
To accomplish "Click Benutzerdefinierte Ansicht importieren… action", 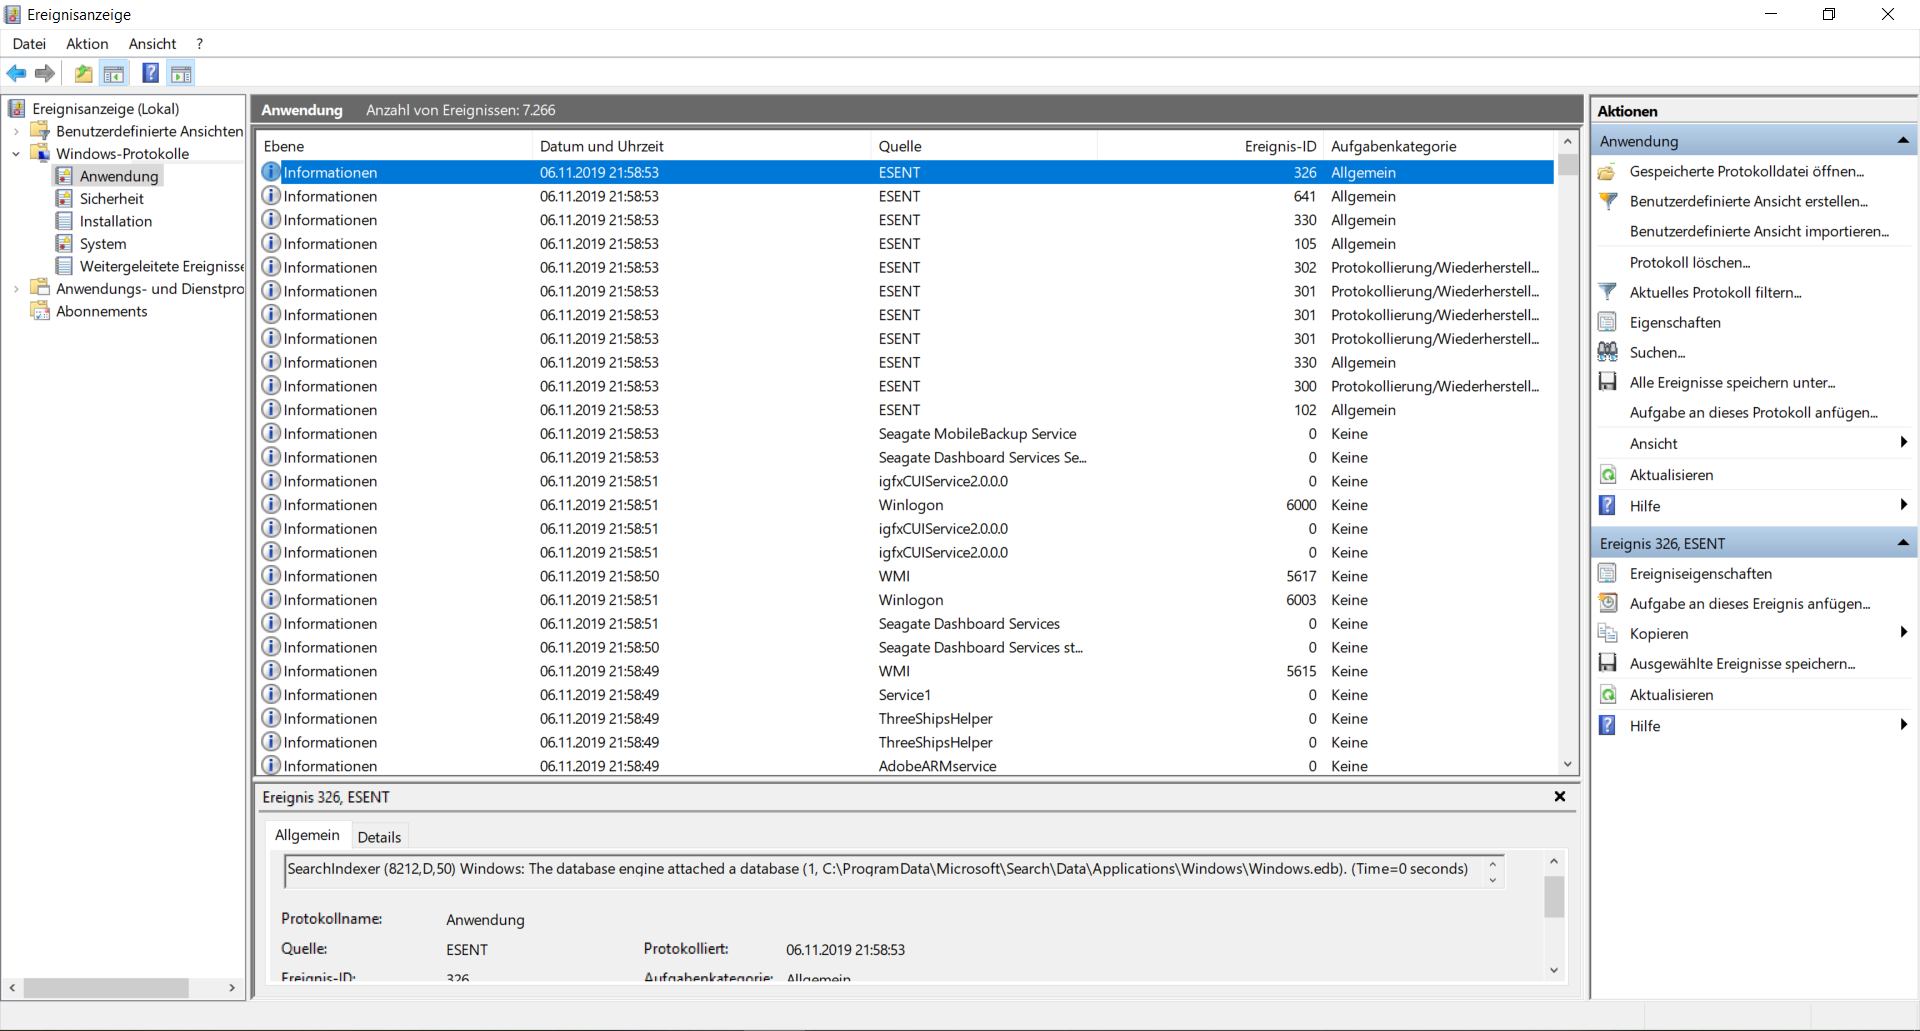I will 1759,231.
